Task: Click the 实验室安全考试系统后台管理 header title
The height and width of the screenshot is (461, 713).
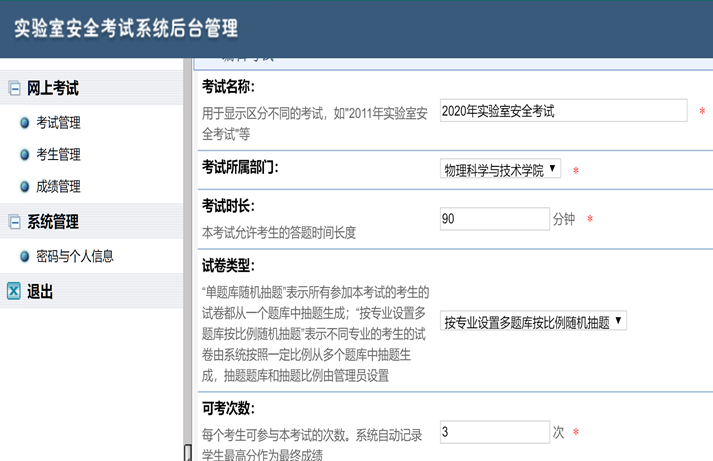Action: [126, 28]
